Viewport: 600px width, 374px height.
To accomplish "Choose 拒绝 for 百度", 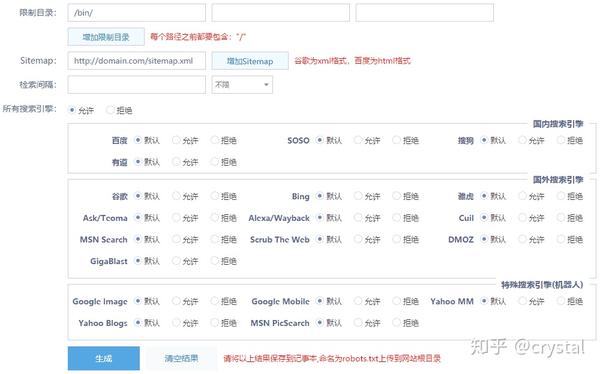I will click(215, 140).
